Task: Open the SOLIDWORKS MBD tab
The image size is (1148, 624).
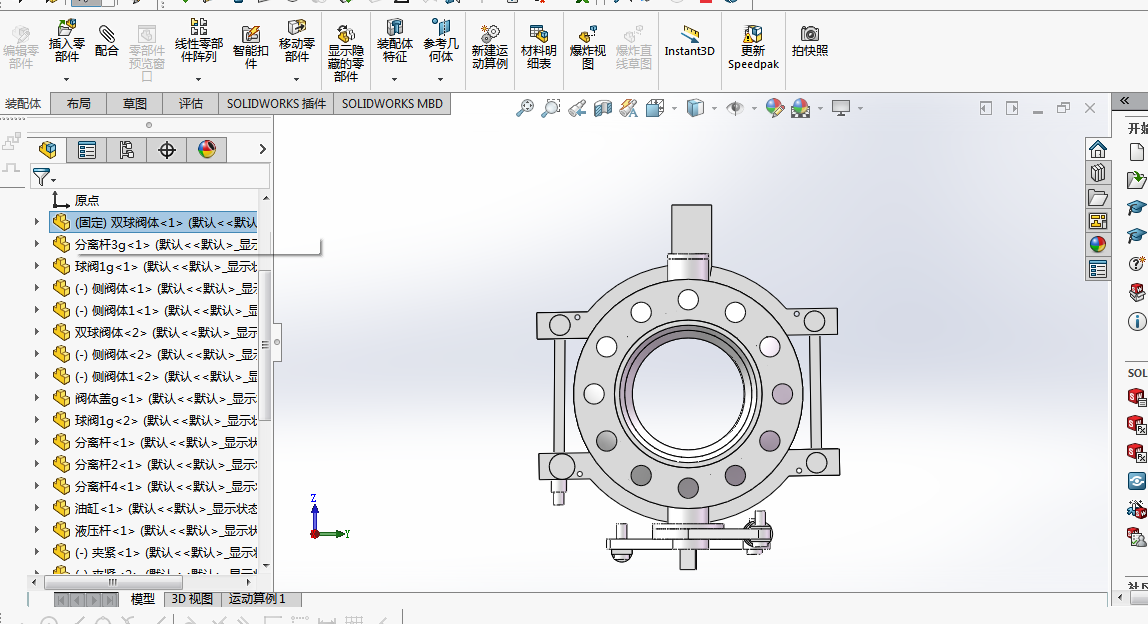Action: (x=392, y=103)
